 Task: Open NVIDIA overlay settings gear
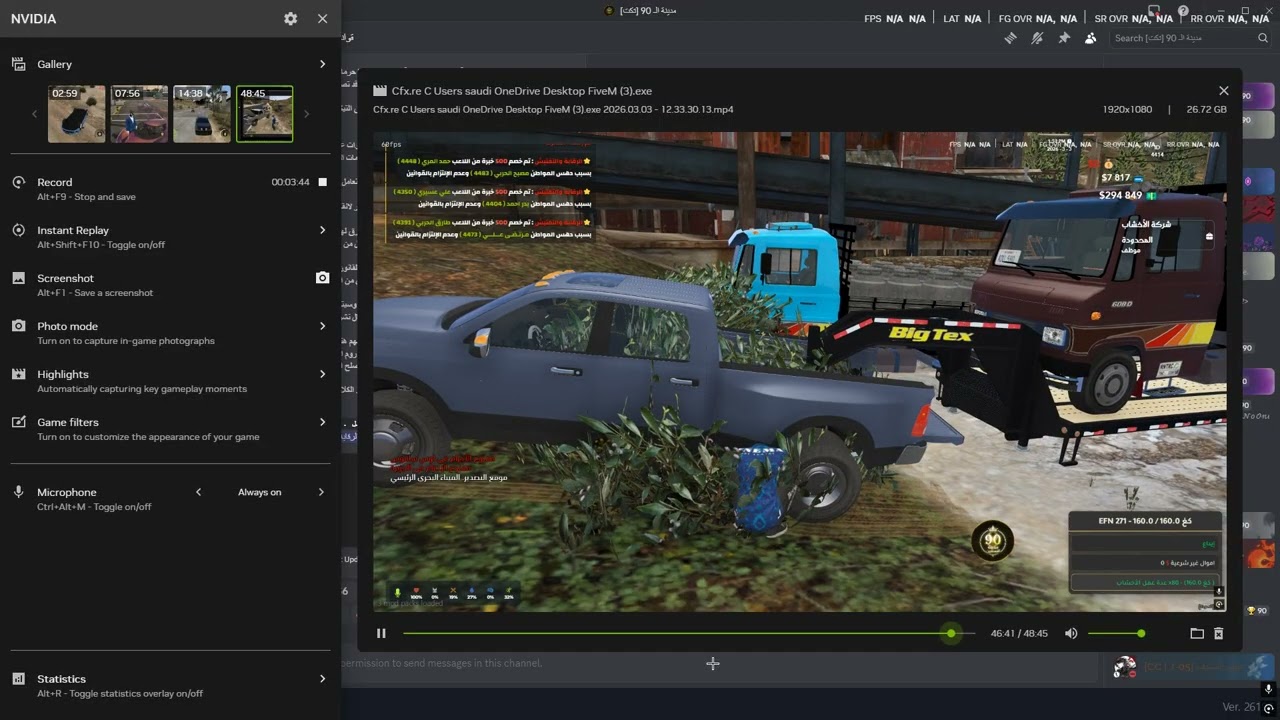[x=290, y=19]
